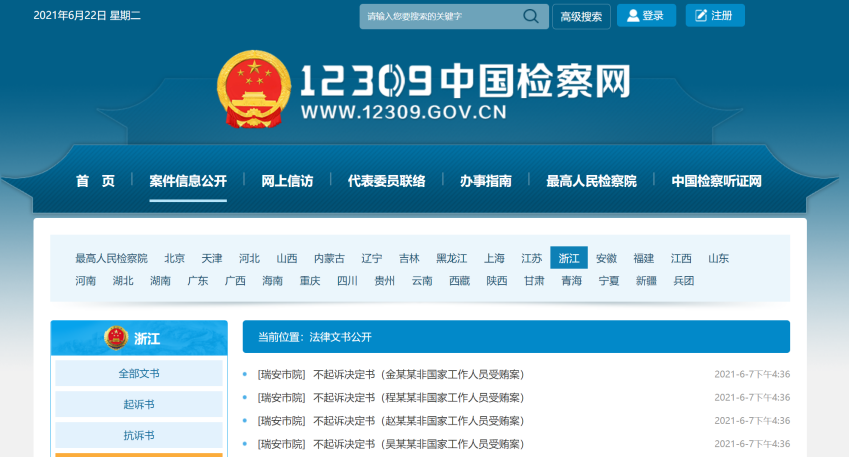The image size is (849, 457).
Task: Open 中国检察听证网 navigation item
Action: point(716,181)
